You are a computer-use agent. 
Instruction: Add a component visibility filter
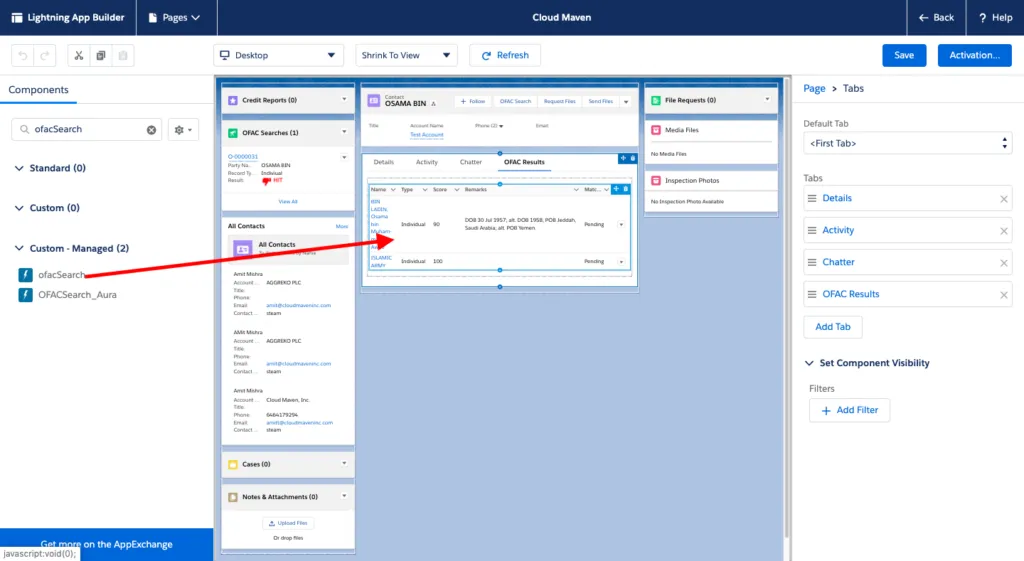(849, 411)
